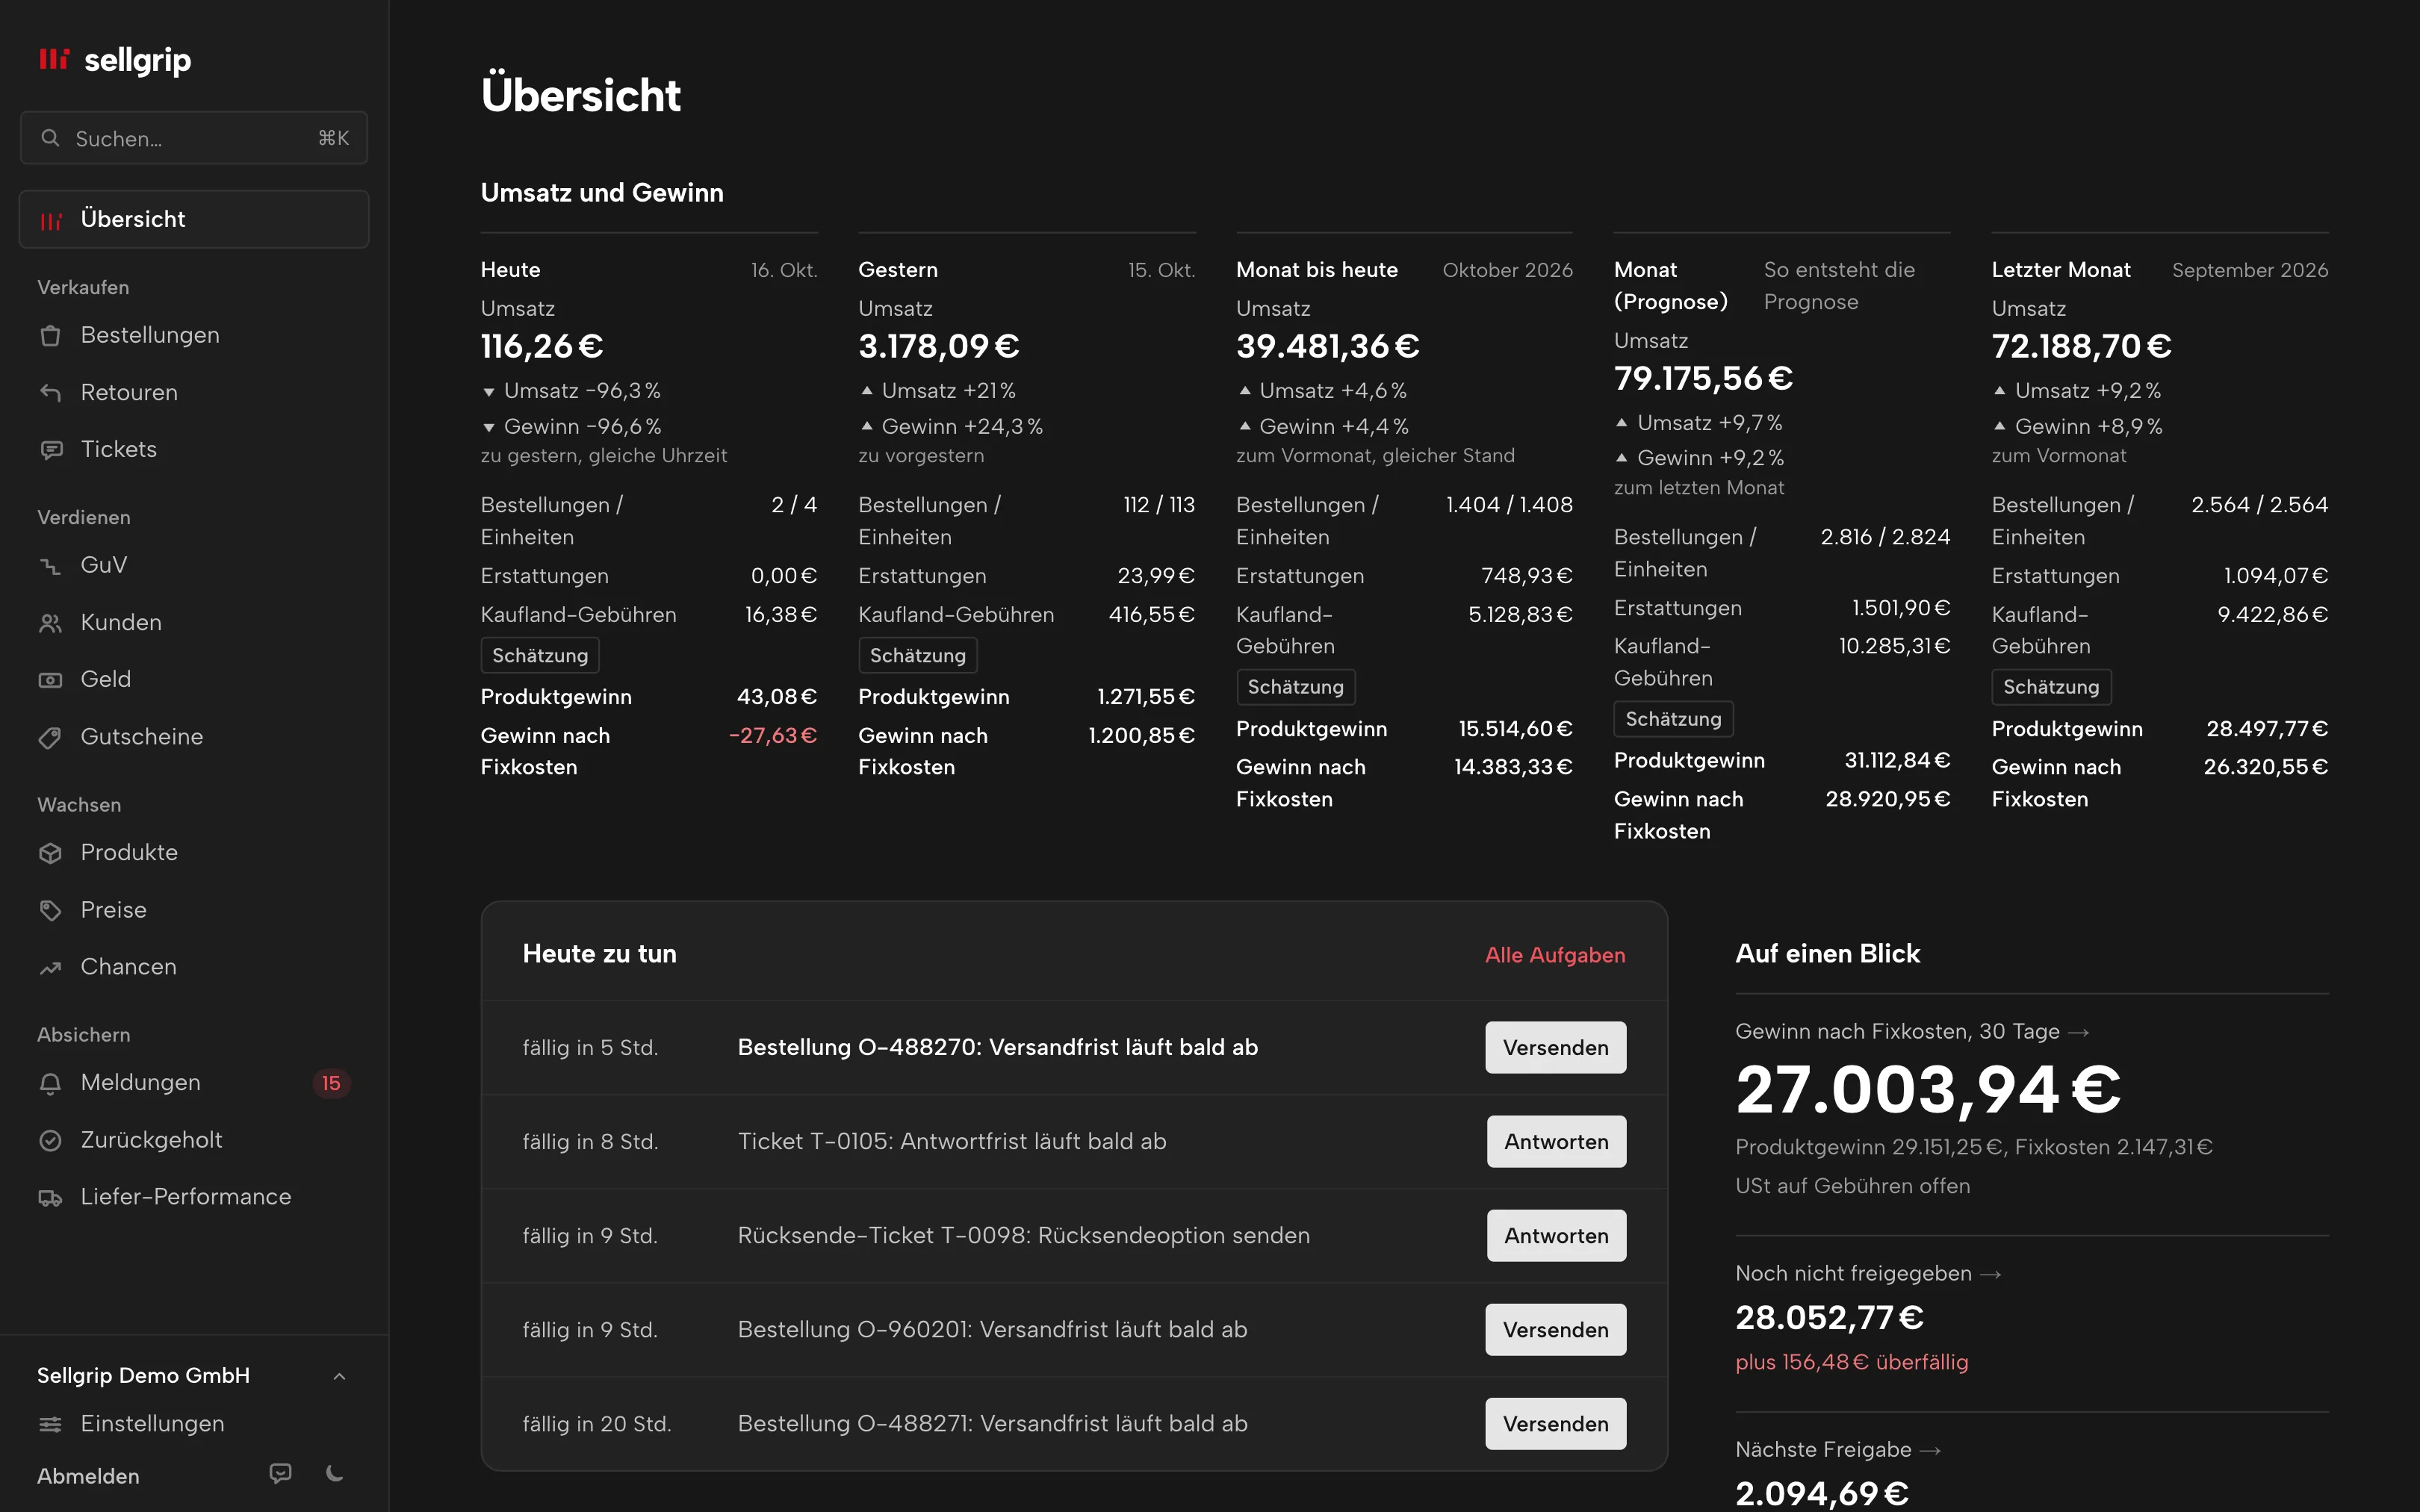Click the Retouren return arrow icon
This screenshot has width=2420, height=1512.
tap(50, 393)
